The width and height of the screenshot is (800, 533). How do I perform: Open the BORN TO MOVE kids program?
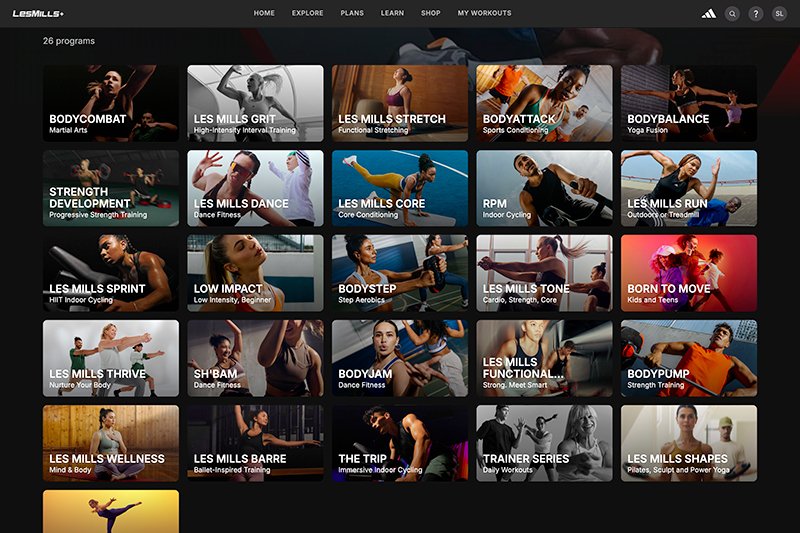tap(689, 273)
